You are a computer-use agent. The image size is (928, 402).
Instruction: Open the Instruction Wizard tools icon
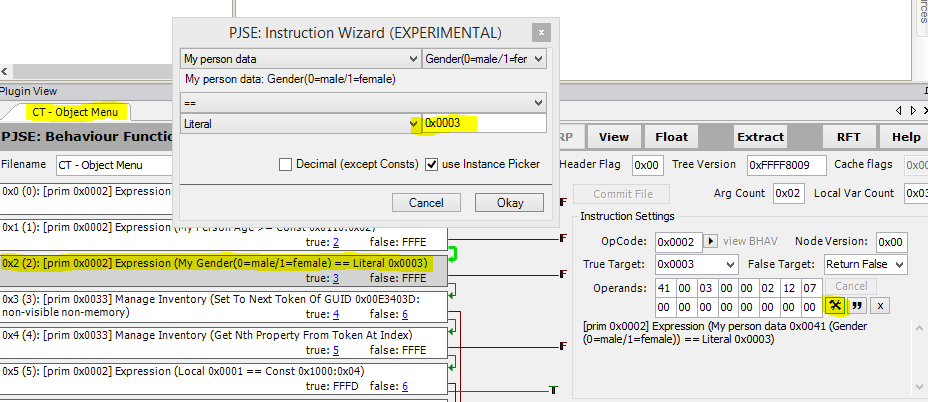pyautogui.click(x=835, y=306)
